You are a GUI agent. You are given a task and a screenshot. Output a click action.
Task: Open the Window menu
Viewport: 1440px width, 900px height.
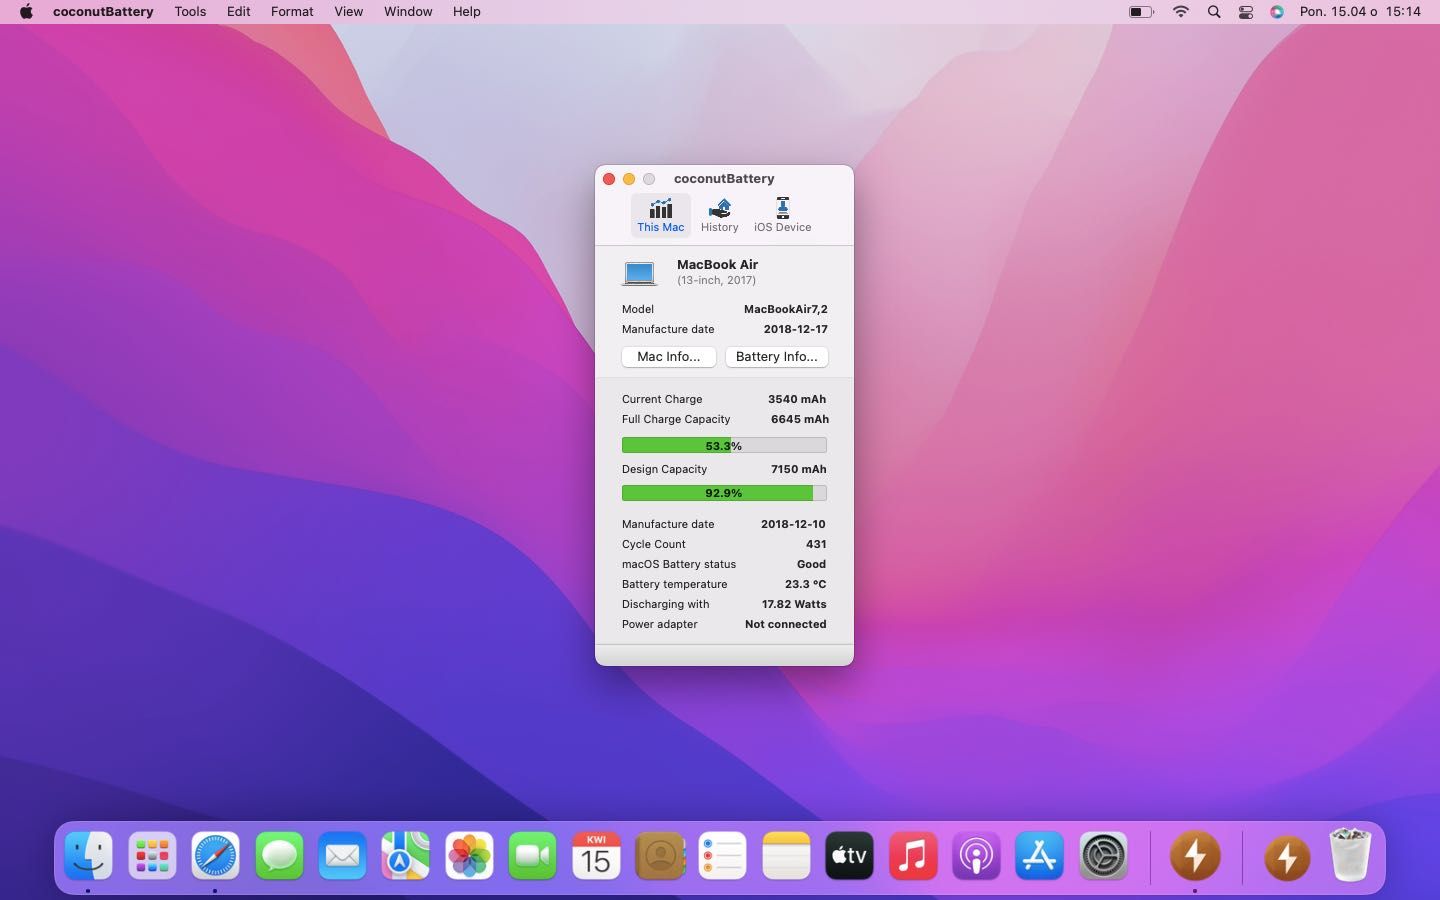pos(408,12)
